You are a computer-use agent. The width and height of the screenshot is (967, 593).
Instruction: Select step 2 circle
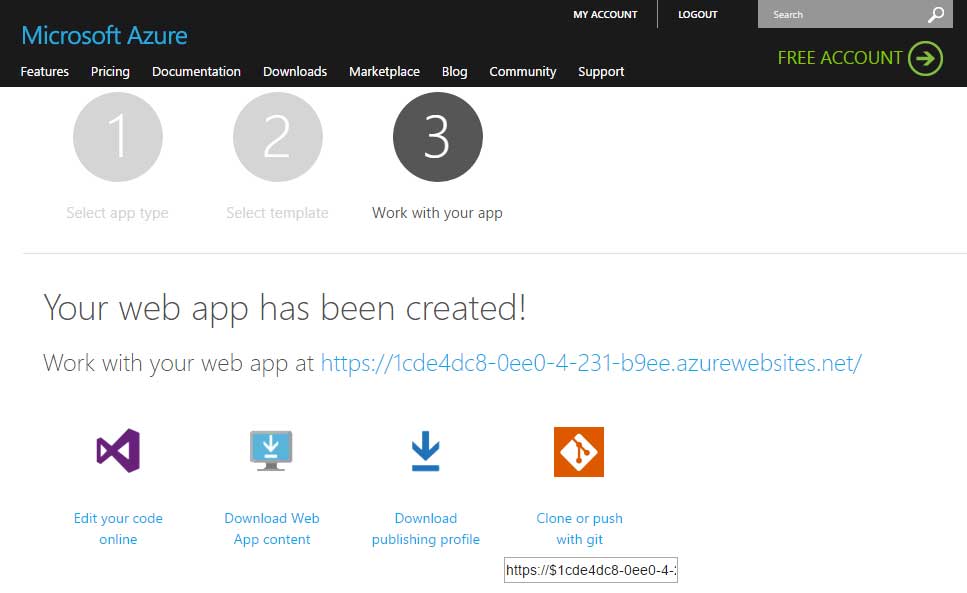278,137
